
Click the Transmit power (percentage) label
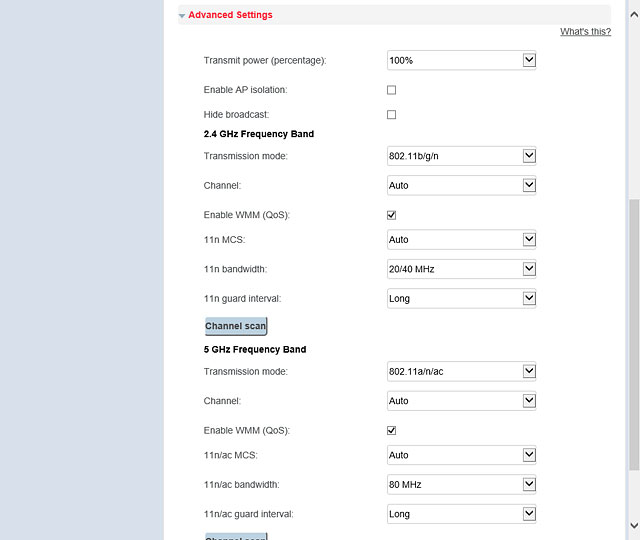coord(265,60)
